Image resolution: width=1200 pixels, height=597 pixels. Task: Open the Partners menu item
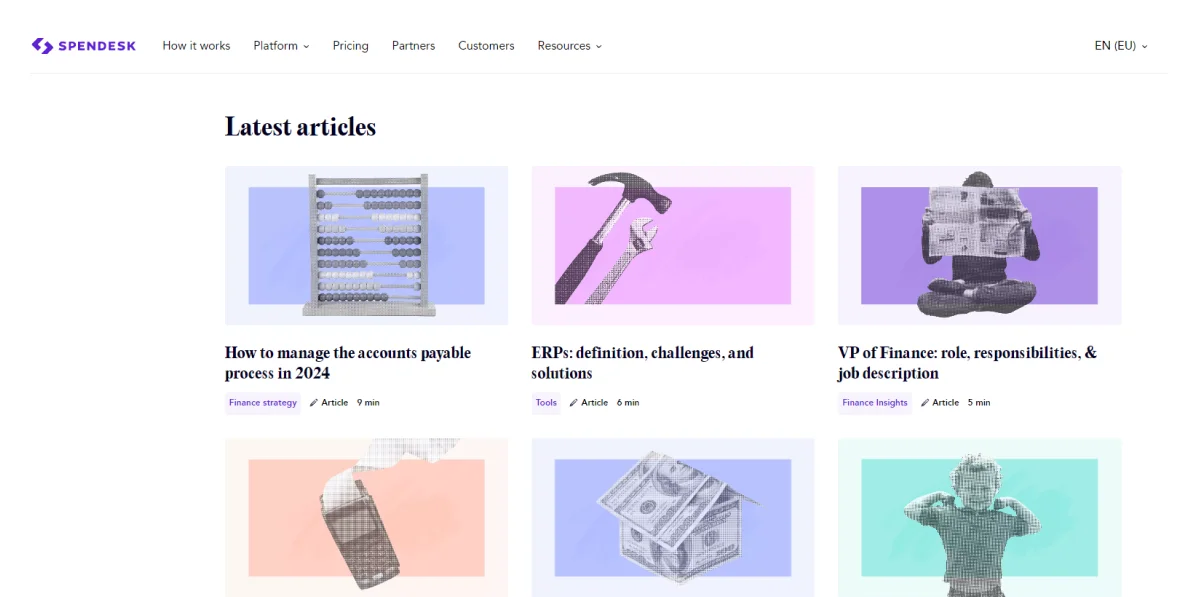click(x=413, y=46)
